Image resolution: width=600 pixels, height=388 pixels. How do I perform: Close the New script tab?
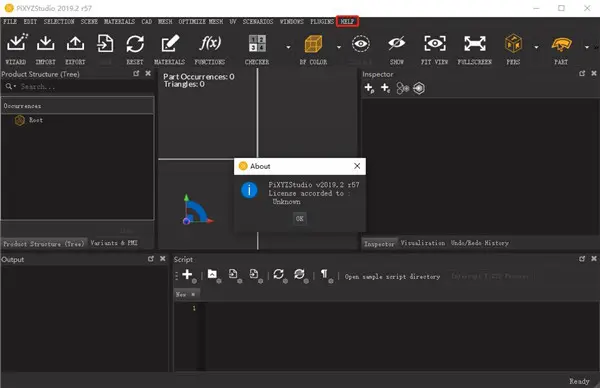click(x=193, y=294)
